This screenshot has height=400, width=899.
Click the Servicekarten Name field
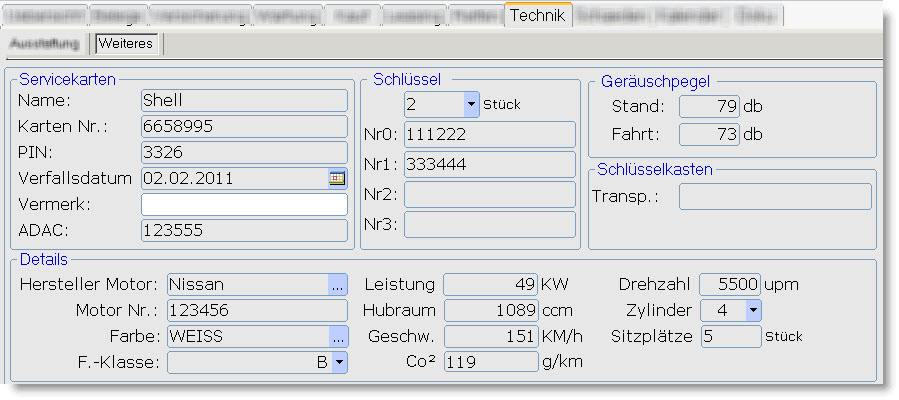coord(243,101)
